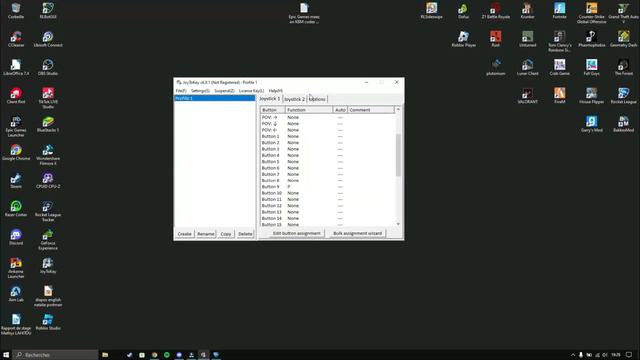Viewport: 640px width, 360px height.
Task: Switch to the Options tab
Action: pyautogui.click(x=317, y=99)
